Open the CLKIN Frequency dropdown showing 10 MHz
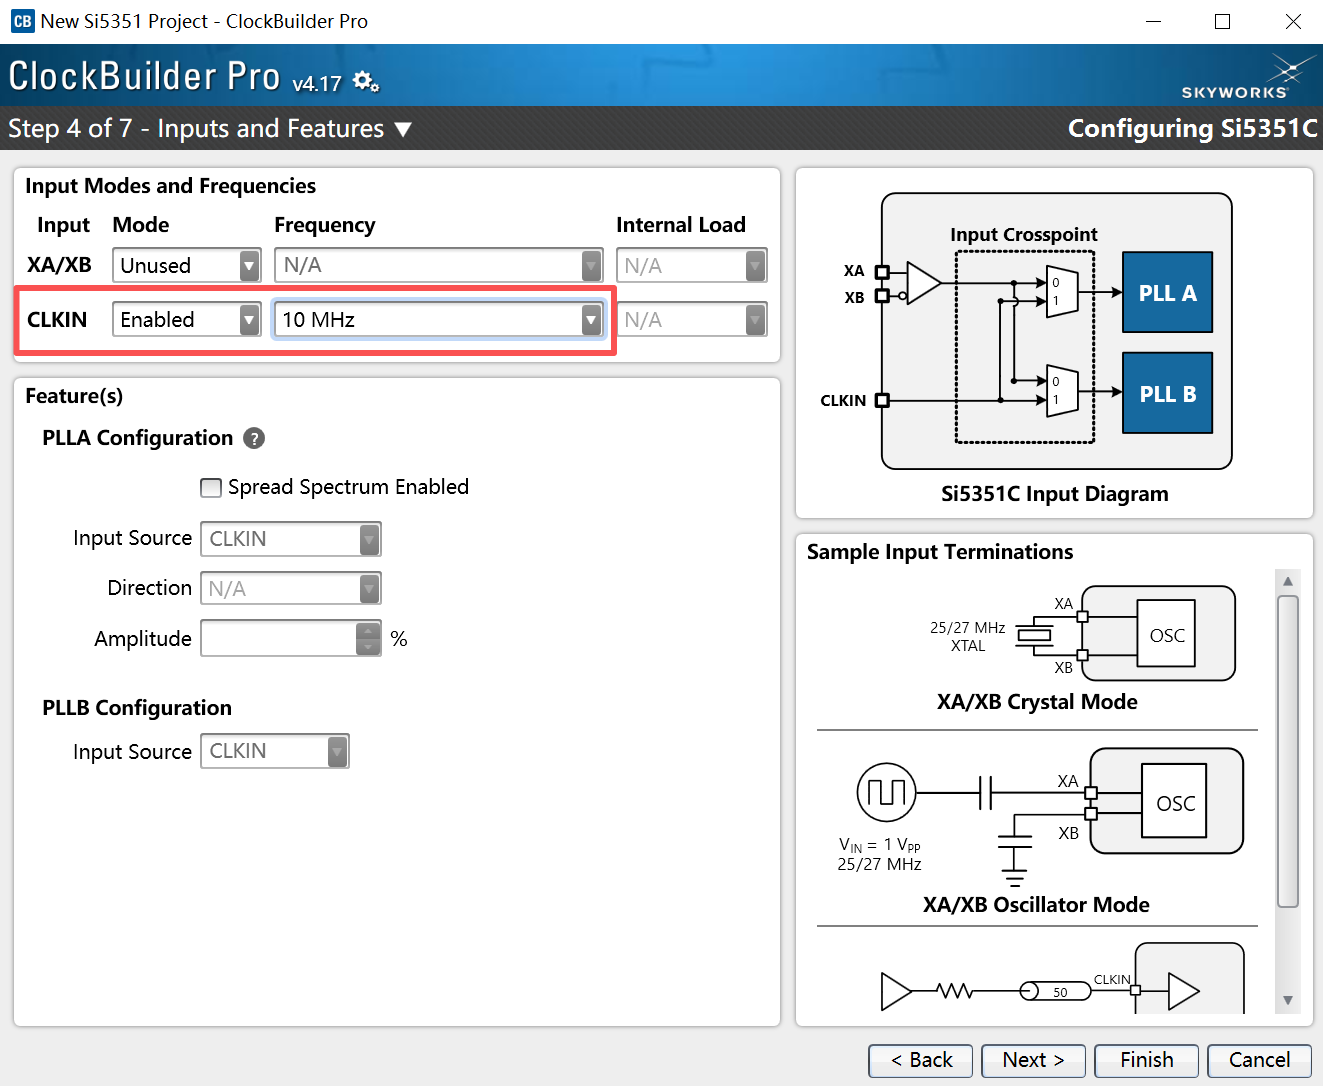This screenshot has height=1086, width=1323. click(x=439, y=319)
